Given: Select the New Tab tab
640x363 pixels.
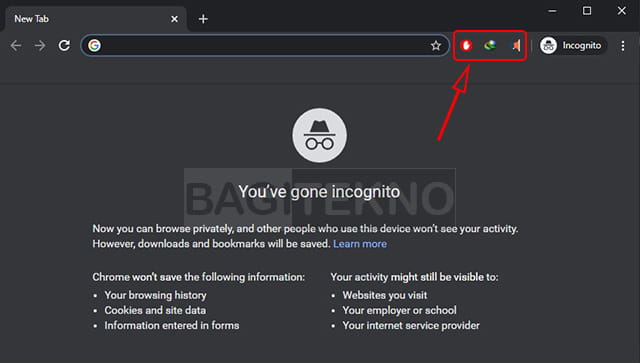Looking at the screenshot, I should click(x=96, y=19).
